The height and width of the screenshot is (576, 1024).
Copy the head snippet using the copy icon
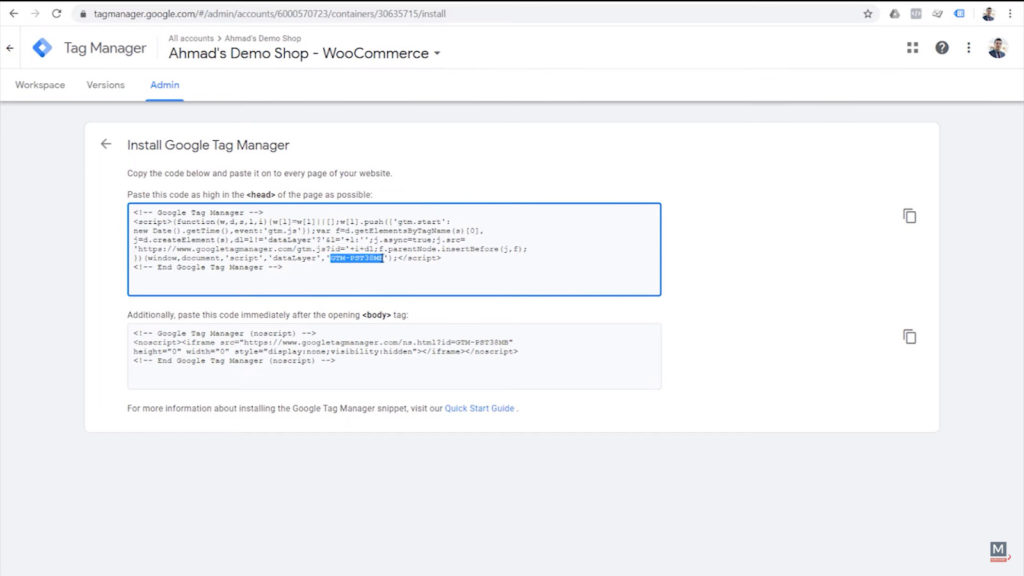[x=909, y=215]
